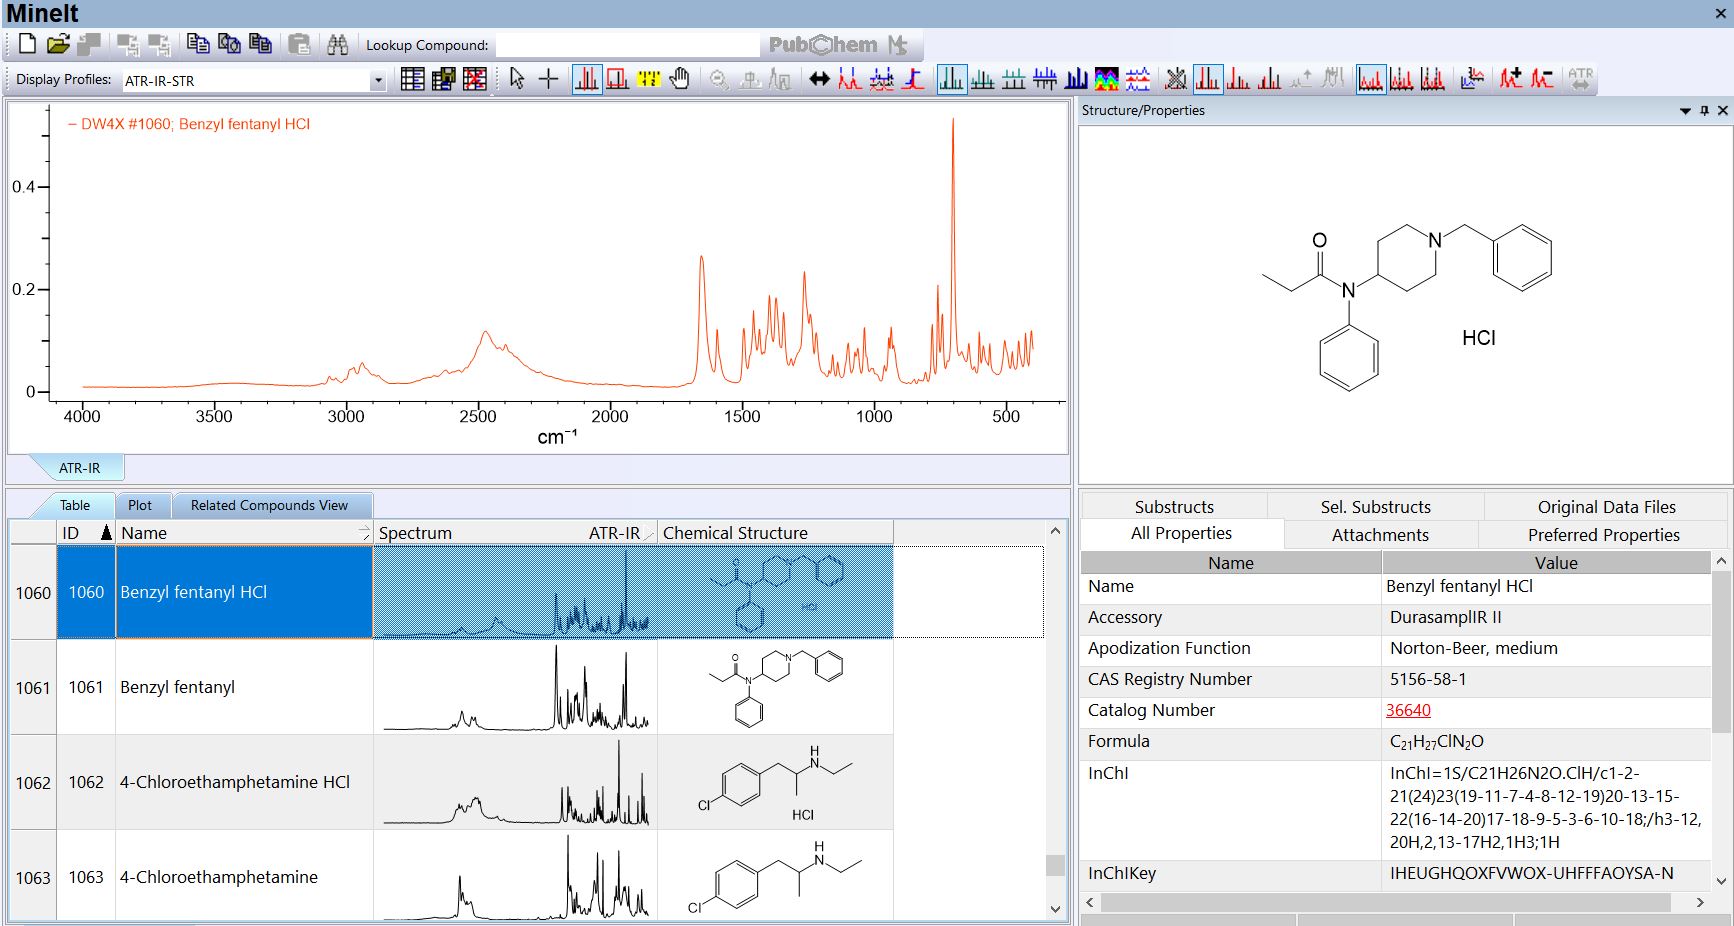Toggle the pin on Structure/Properties panel
1734x926 pixels.
1704,111
